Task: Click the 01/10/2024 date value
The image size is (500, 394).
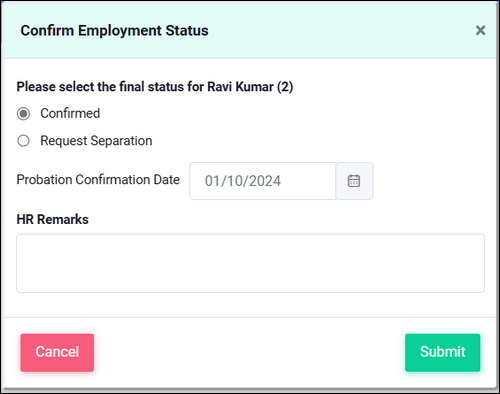Action: (x=243, y=181)
